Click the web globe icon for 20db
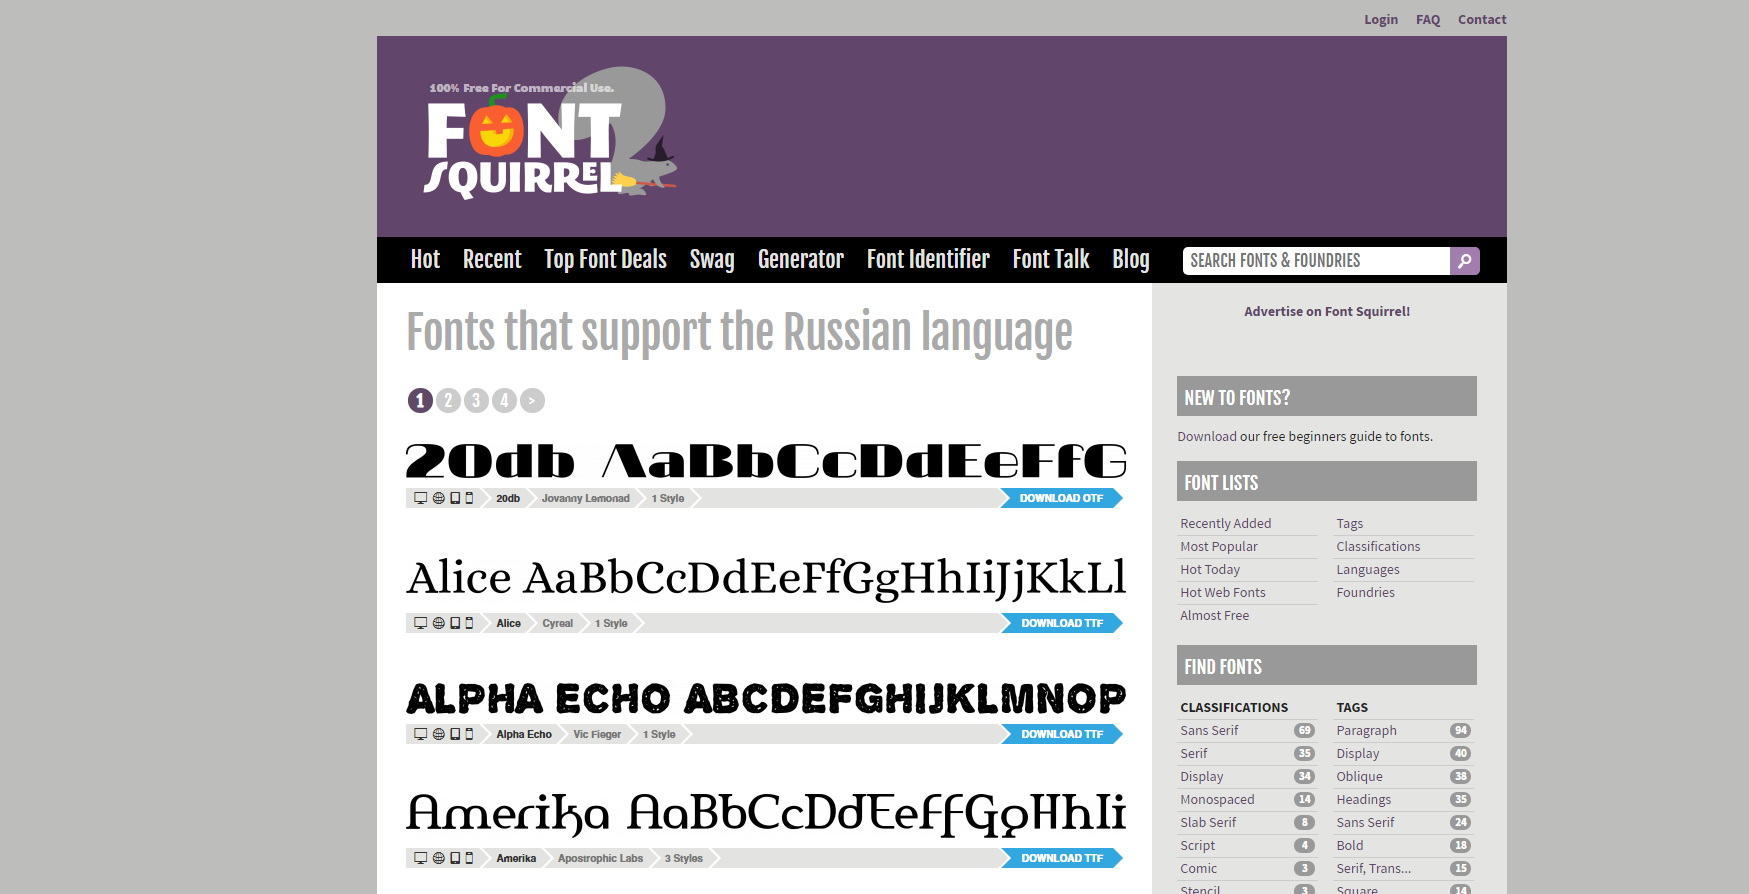This screenshot has width=1749, height=894. coord(438,498)
